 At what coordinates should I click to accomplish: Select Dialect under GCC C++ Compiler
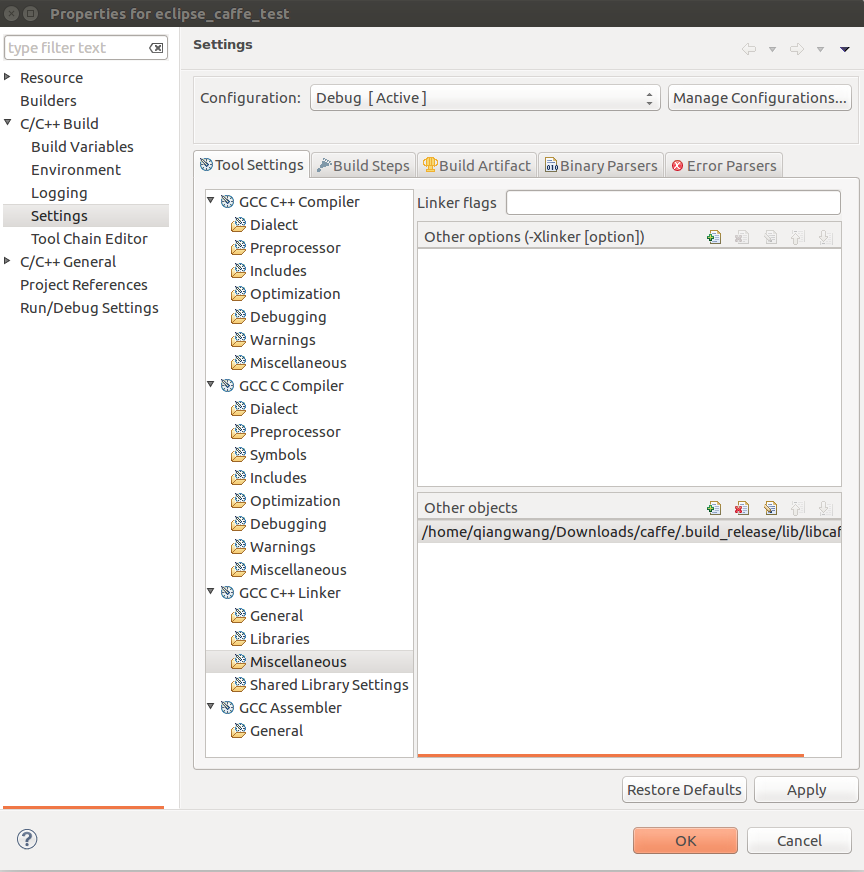click(274, 225)
